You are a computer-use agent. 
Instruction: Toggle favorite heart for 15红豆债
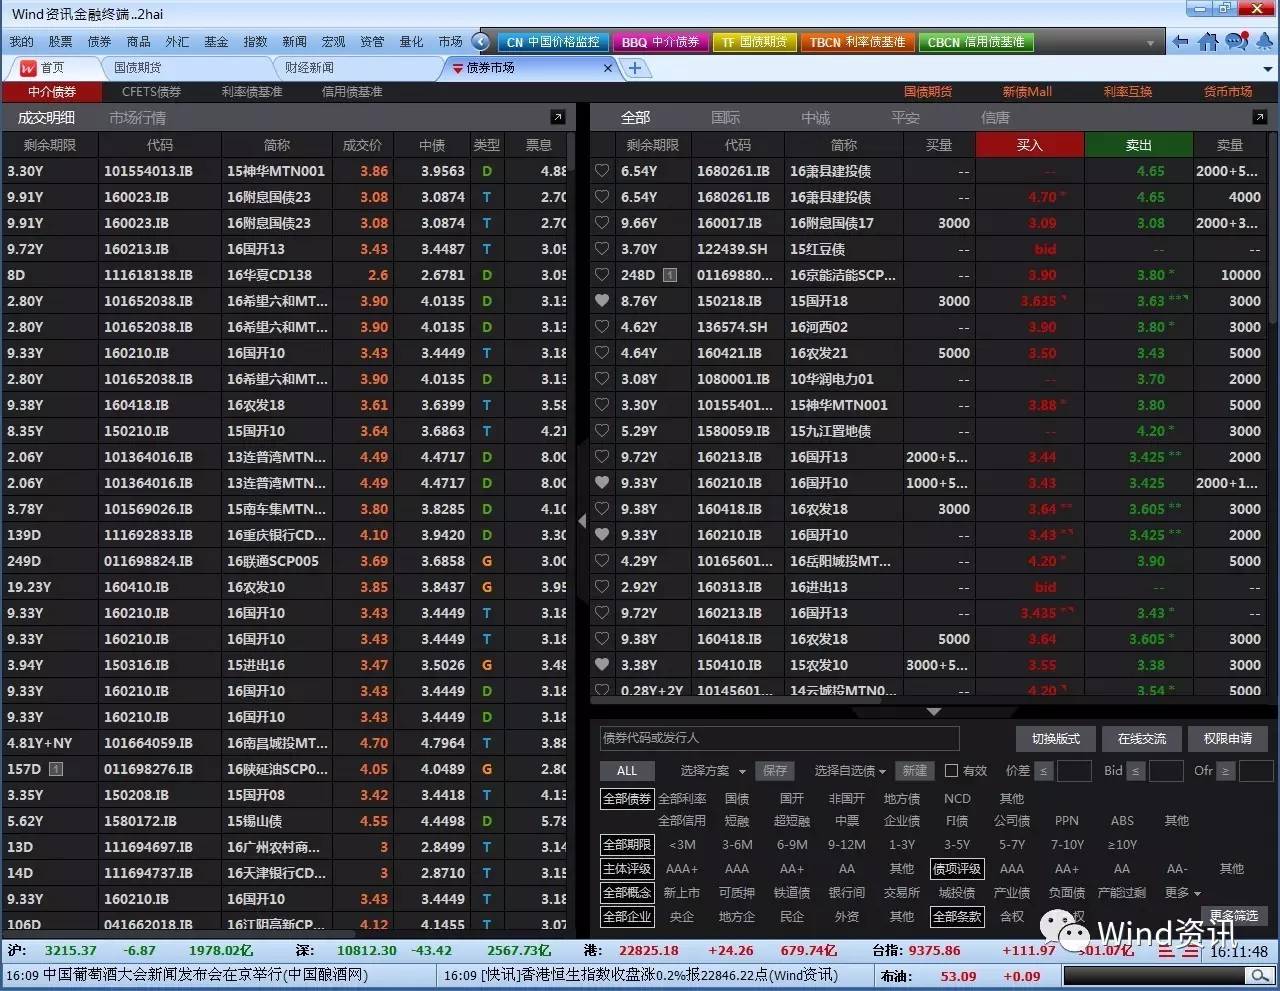(602, 249)
